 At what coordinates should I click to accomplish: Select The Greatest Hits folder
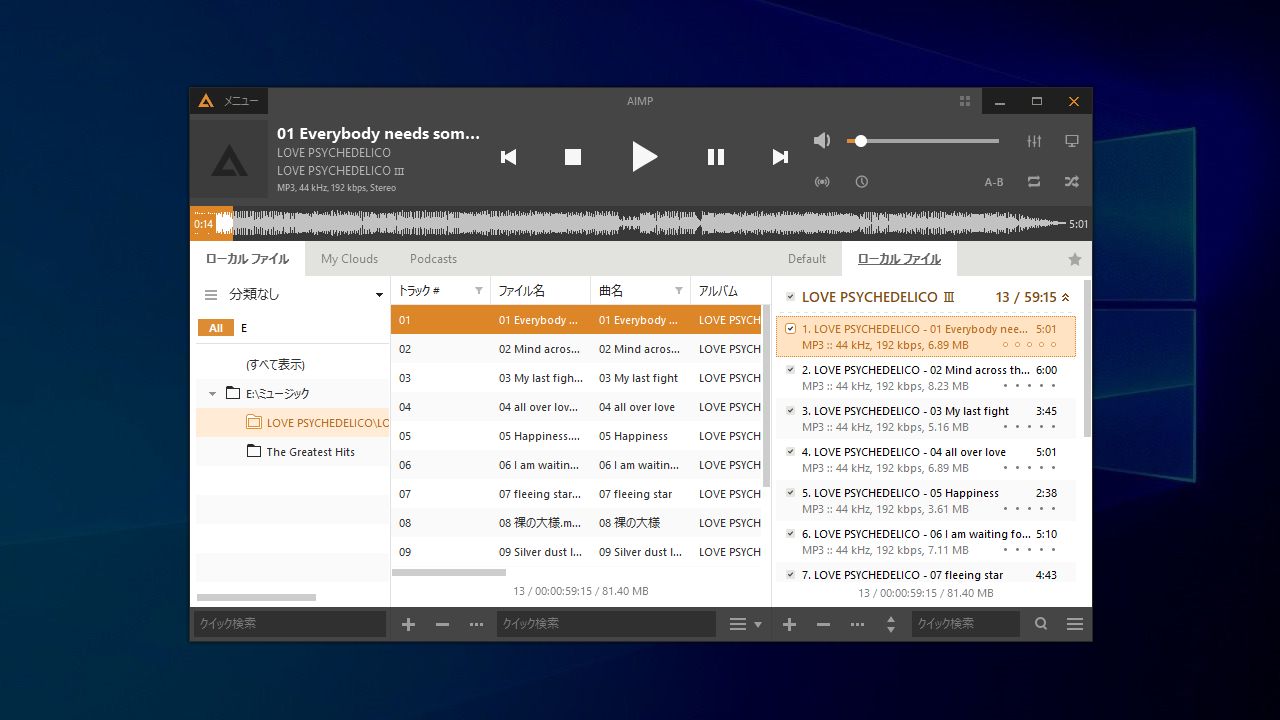pos(310,452)
